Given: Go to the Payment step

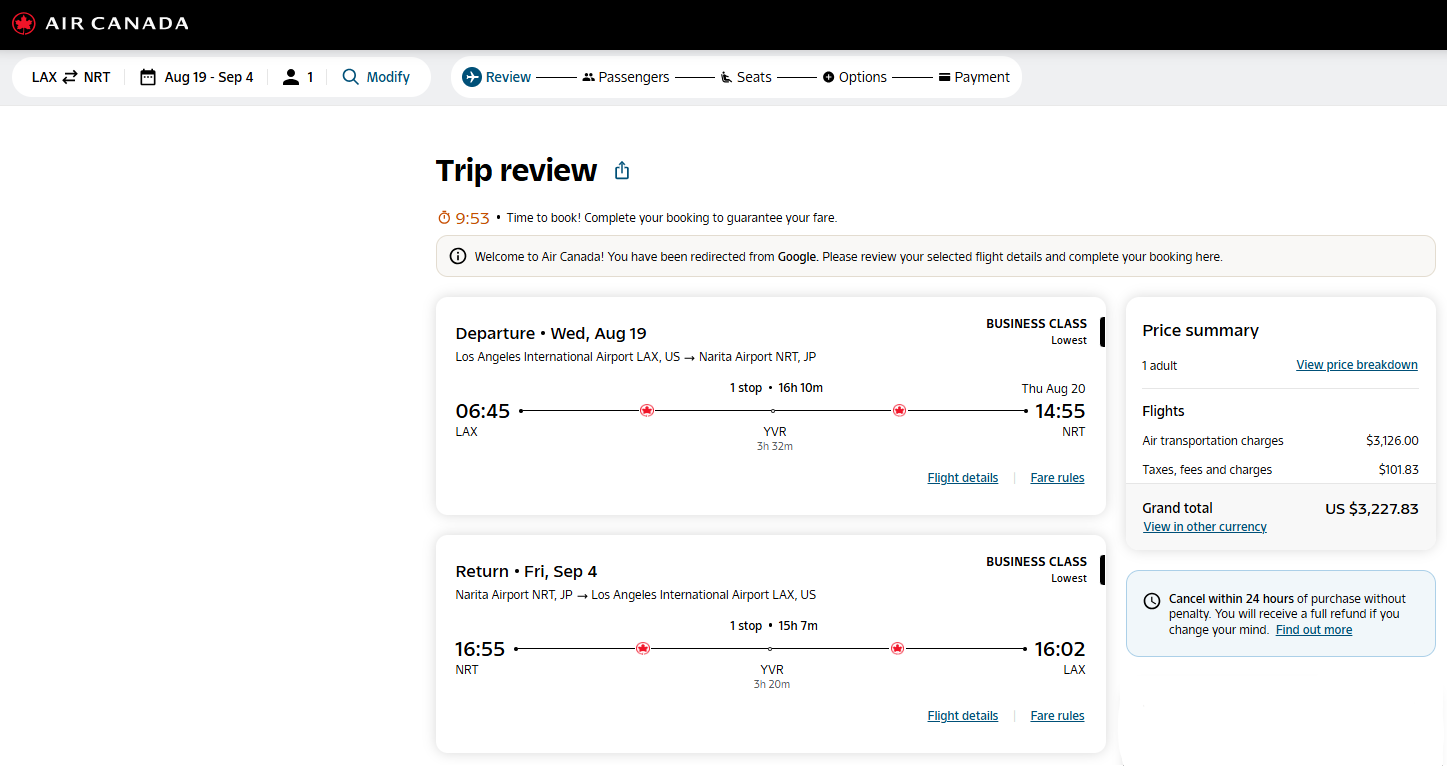Looking at the screenshot, I should pyautogui.click(x=974, y=77).
